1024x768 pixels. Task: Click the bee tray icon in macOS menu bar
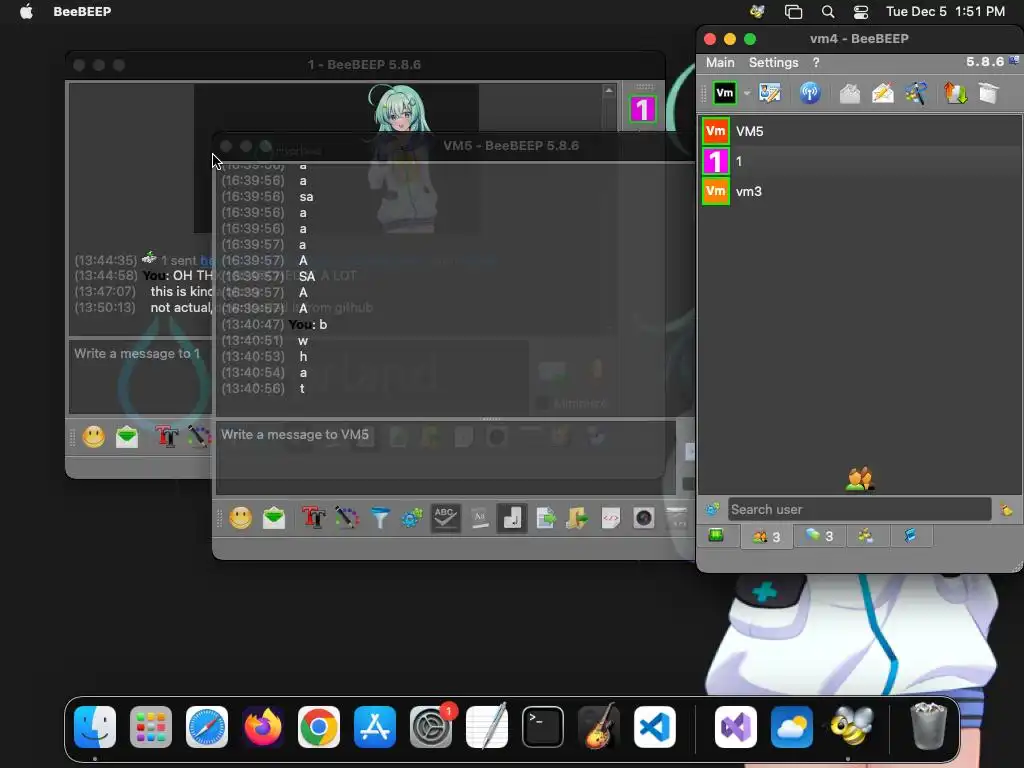click(758, 12)
